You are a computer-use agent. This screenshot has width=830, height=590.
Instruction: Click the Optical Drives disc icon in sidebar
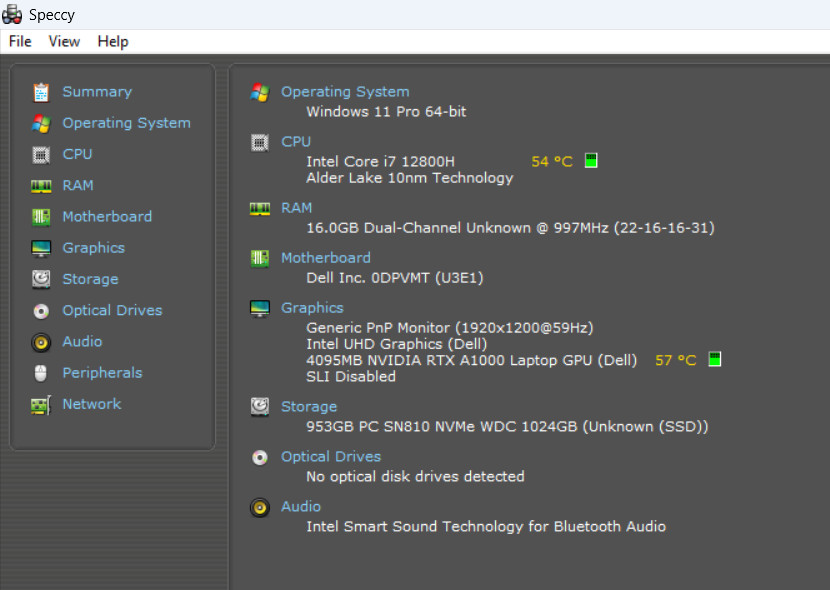tap(41, 311)
